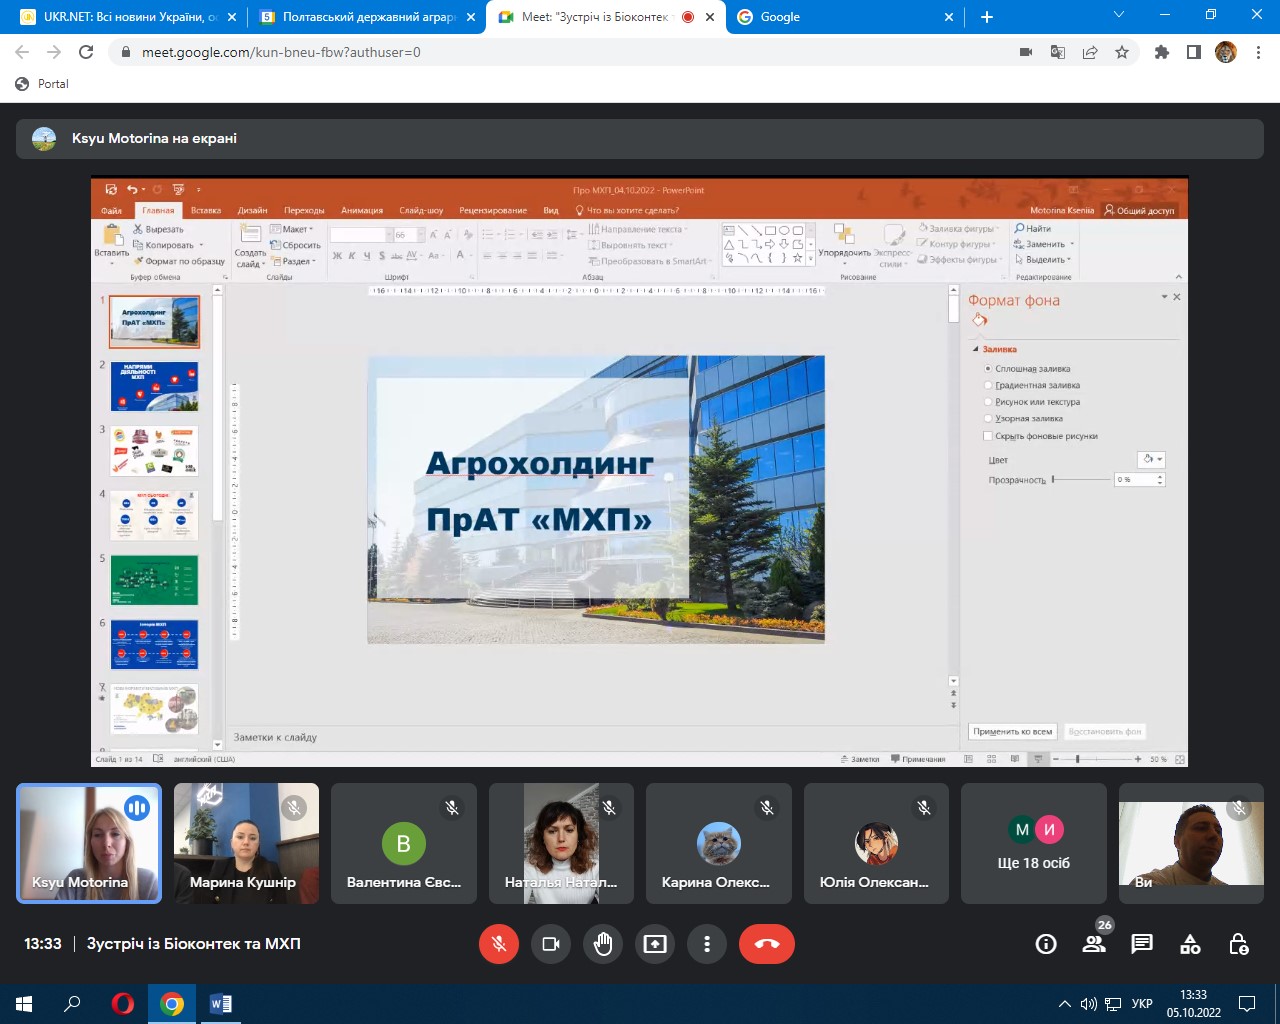Click Найти in the editing group
This screenshot has width=1280, height=1024.
coord(1033,229)
